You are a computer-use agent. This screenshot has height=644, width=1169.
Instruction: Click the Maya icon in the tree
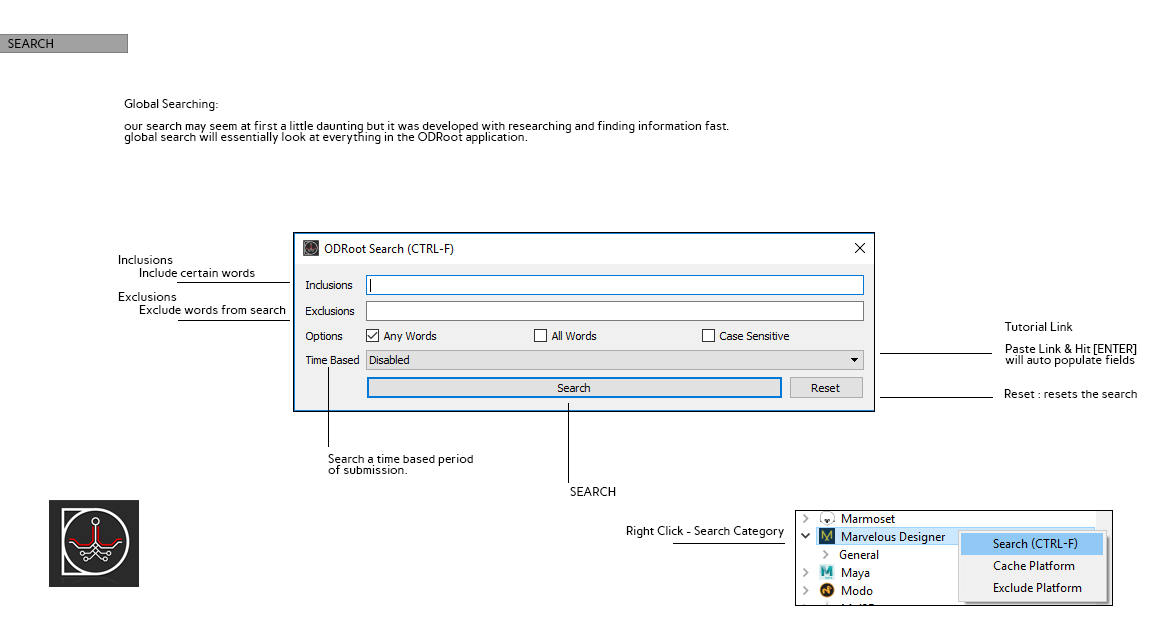pyautogui.click(x=827, y=573)
